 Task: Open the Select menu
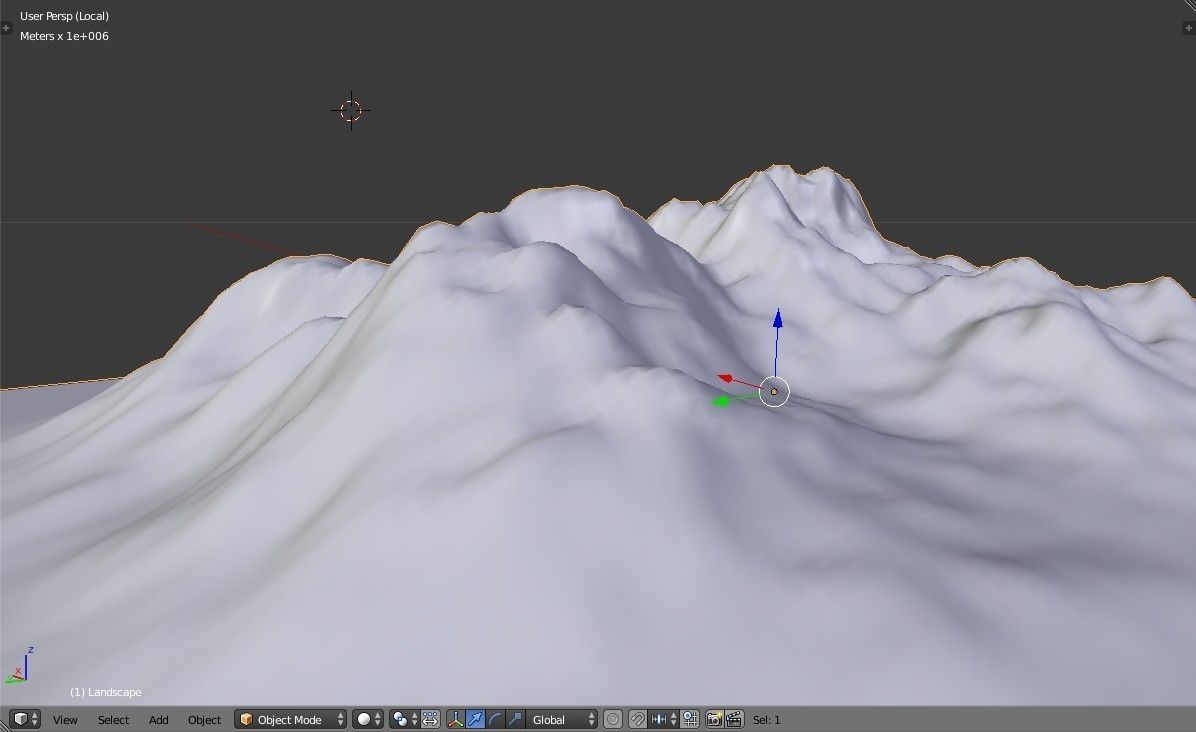click(113, 720)
